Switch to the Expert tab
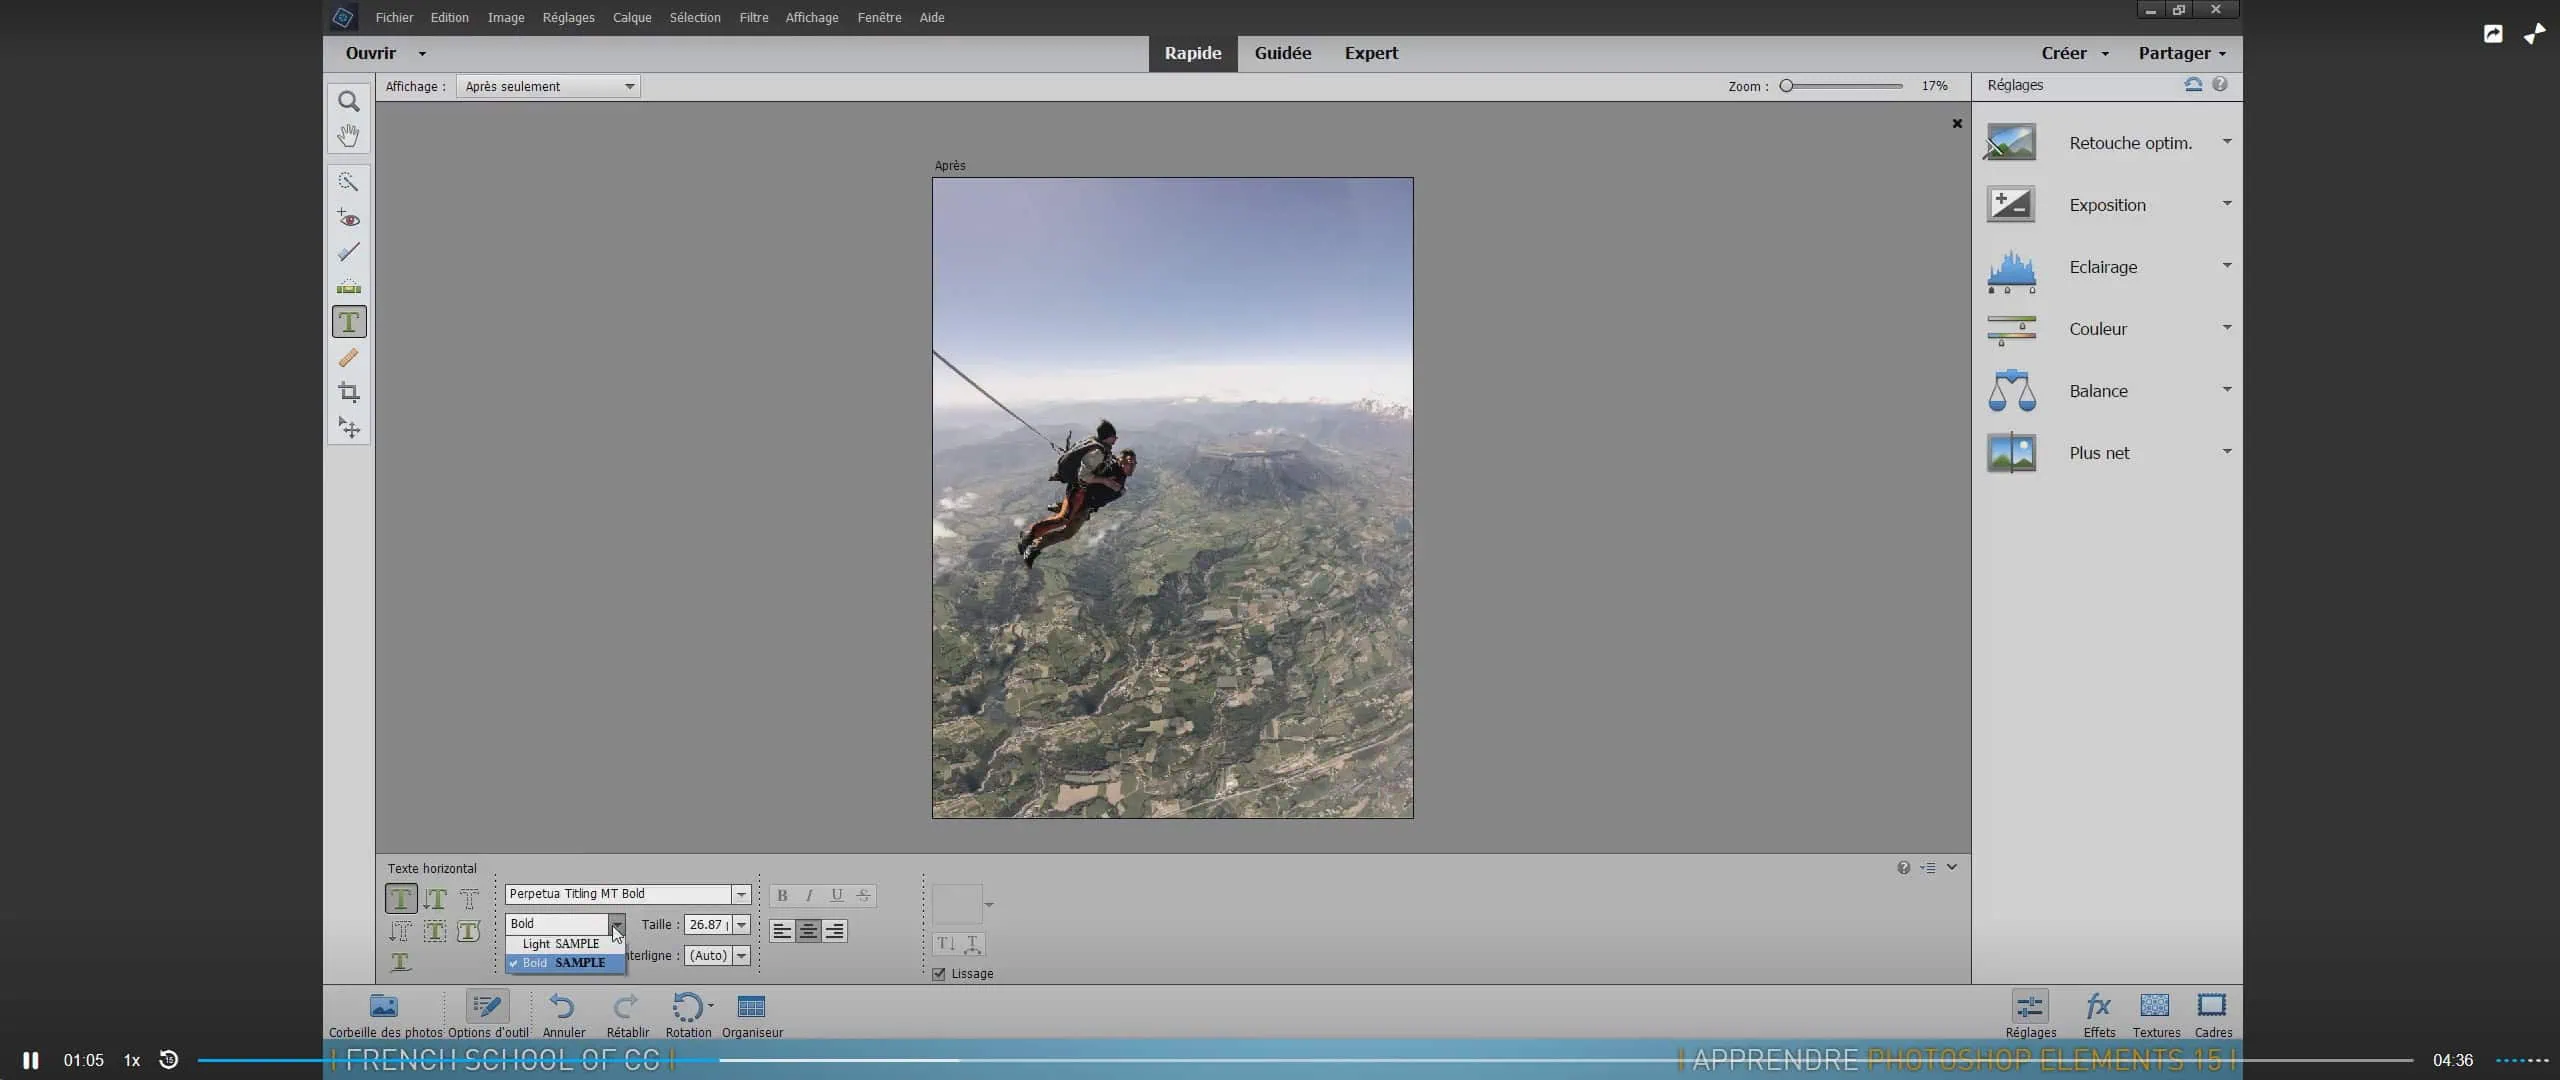Viewport: 2560px width, 1080px height. click(1370, 53)
